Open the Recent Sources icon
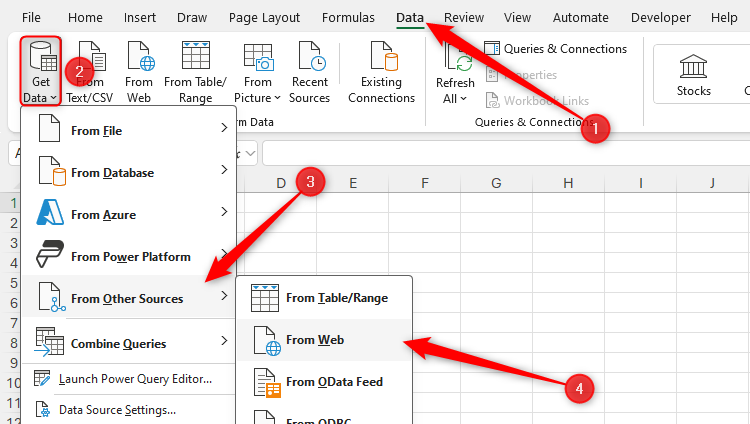Image resolution: width=750 pixels, height=424 pixels. (x=309, y=60)
